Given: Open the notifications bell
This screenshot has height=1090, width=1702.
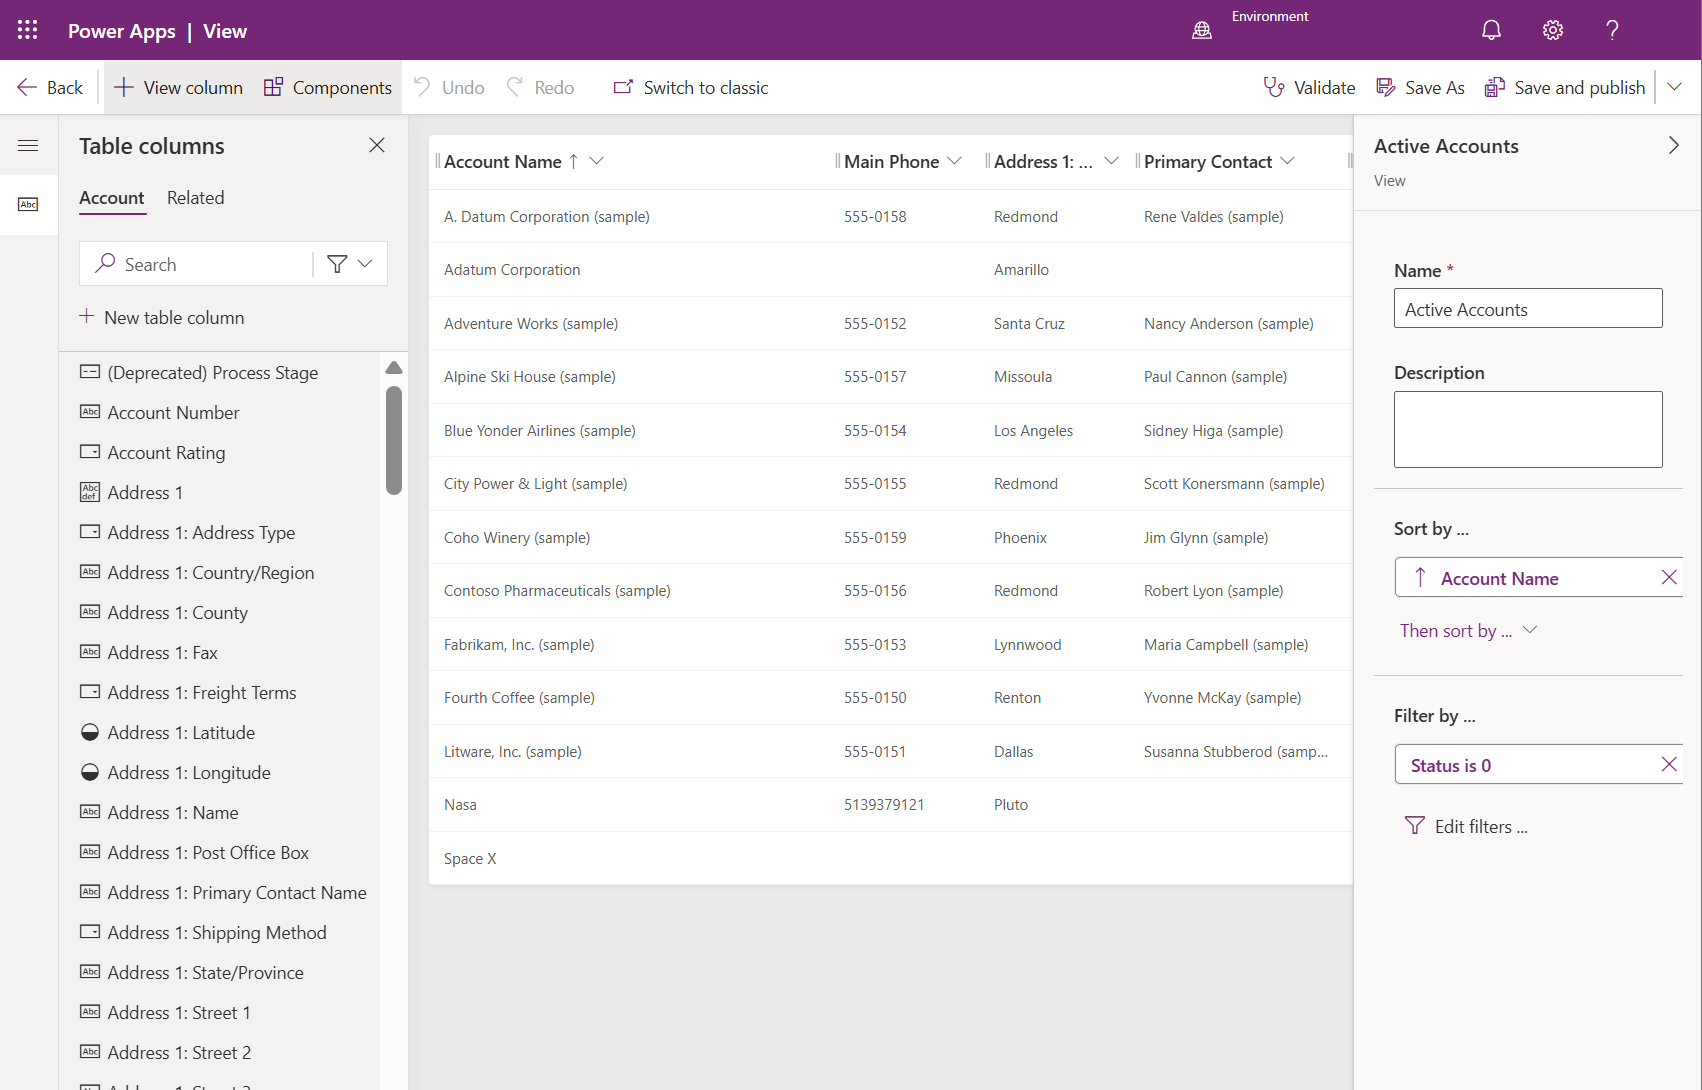Looking at the screenshot, I should (1491, 30).
